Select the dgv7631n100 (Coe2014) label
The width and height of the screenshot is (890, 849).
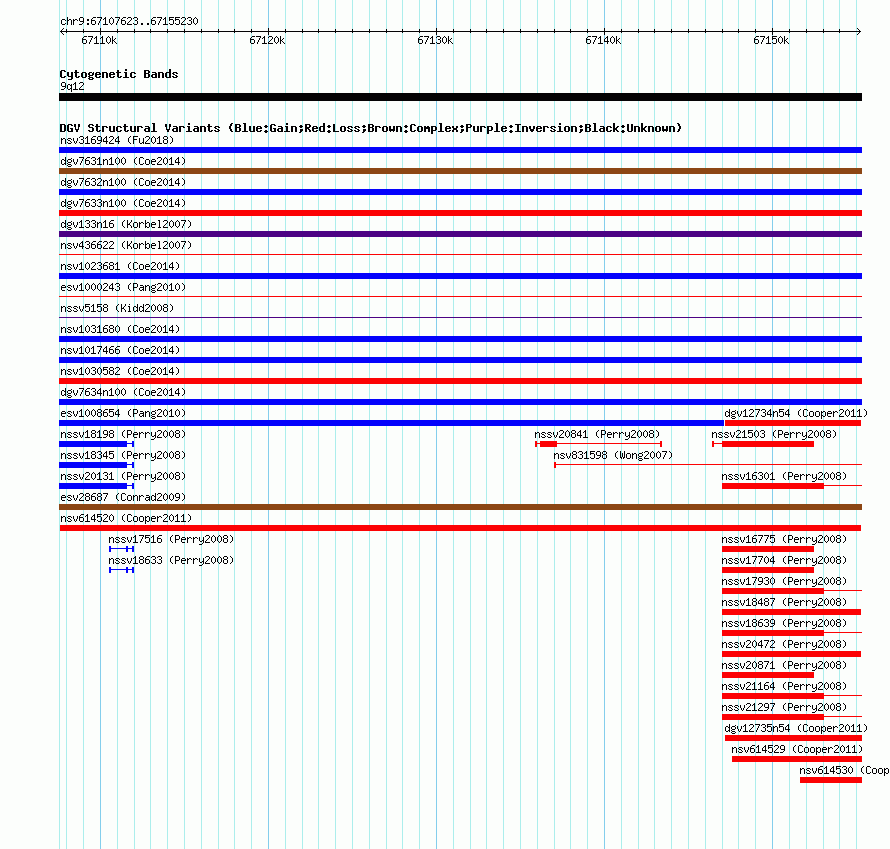coord(123,161)
